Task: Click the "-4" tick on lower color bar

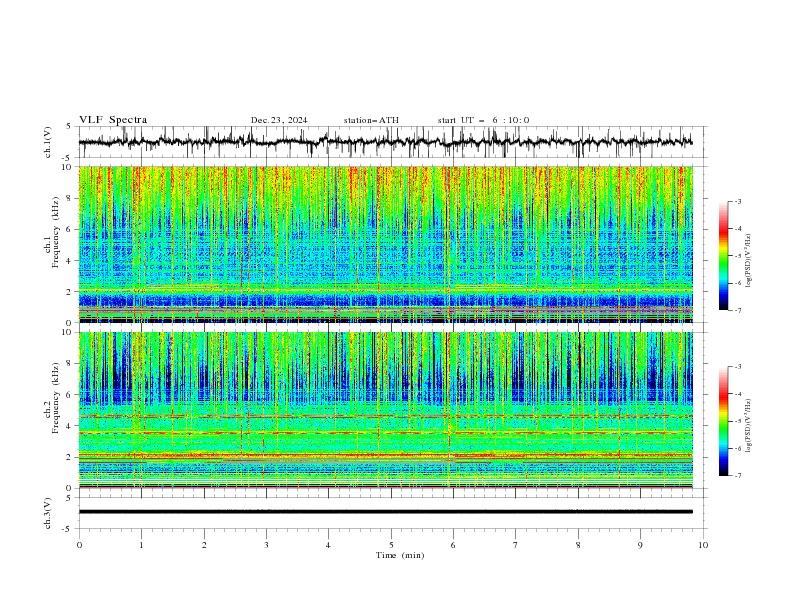Action: 737,394
